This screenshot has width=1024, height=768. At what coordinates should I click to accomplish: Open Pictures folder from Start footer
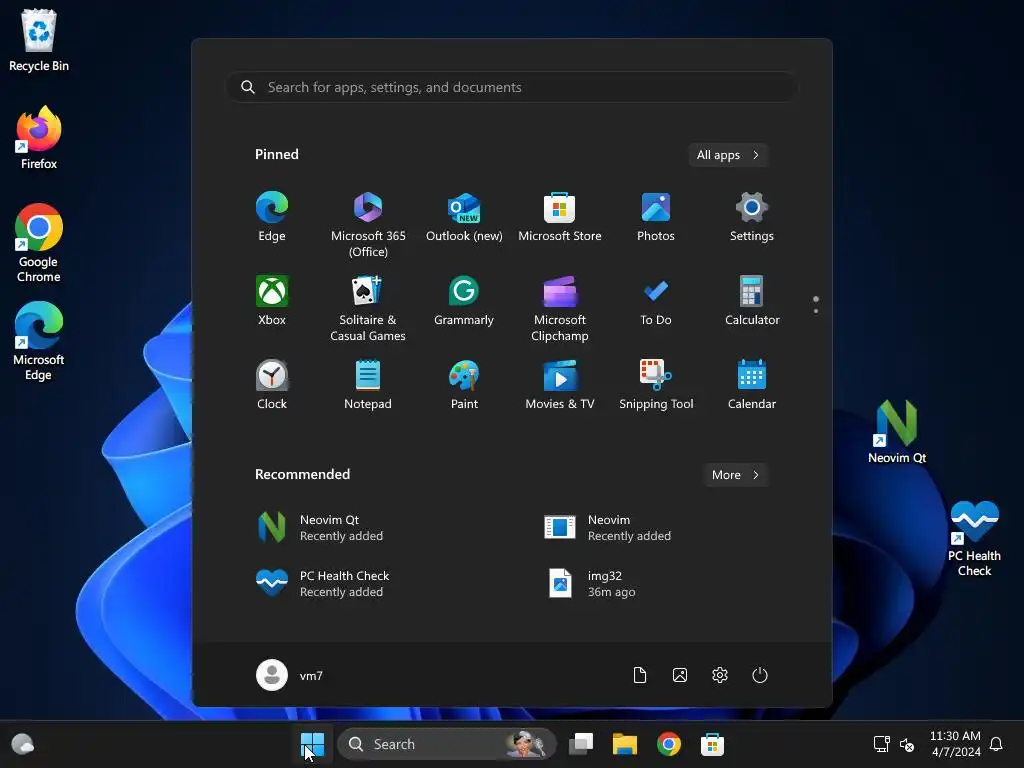[680, 675]
